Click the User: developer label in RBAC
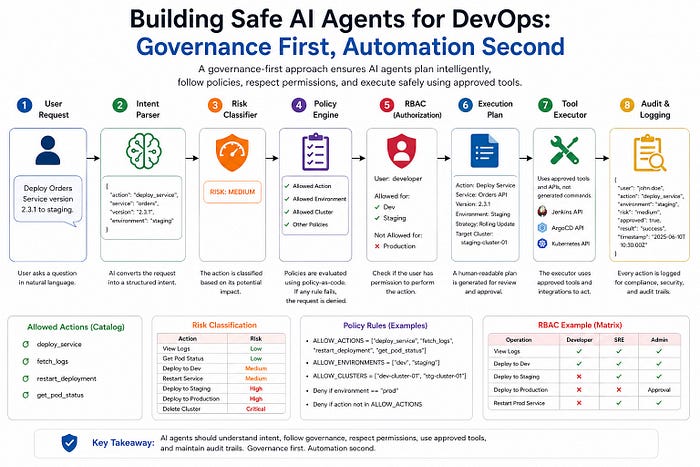Viewport: 700px width, 467px height. (398, 179)
